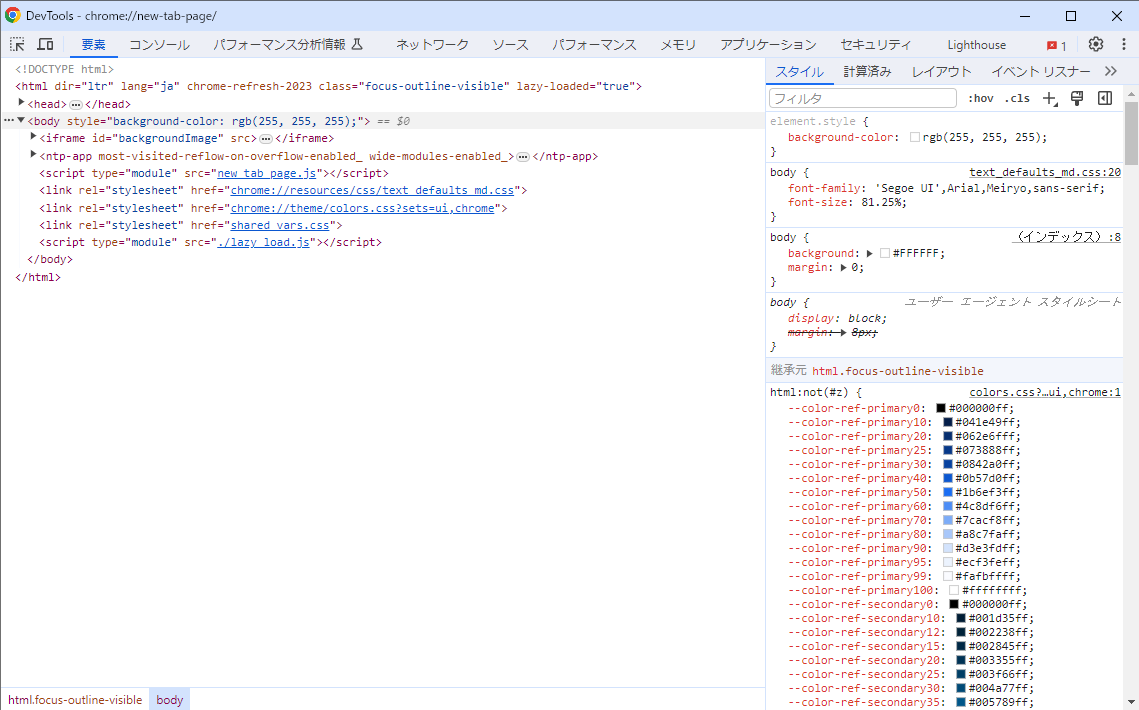Select the closing </html> tag row
This screenshot has width=1139, height=710.
[x=38, y=277]
